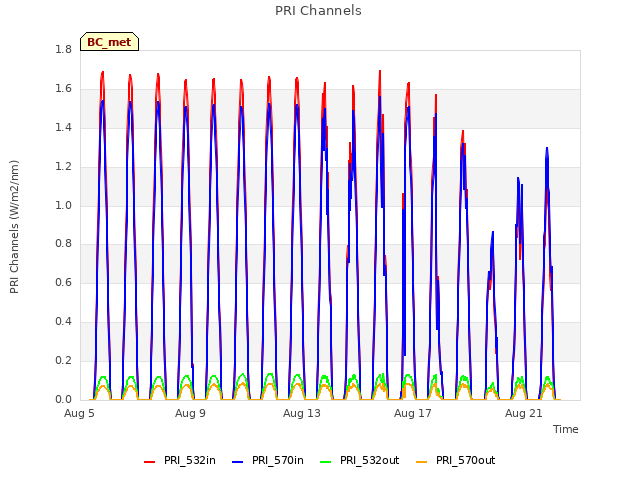Toggle the PRI_532out legend entry
The width and height of the screenshot is (640, 480).
[x=360, y=461]
